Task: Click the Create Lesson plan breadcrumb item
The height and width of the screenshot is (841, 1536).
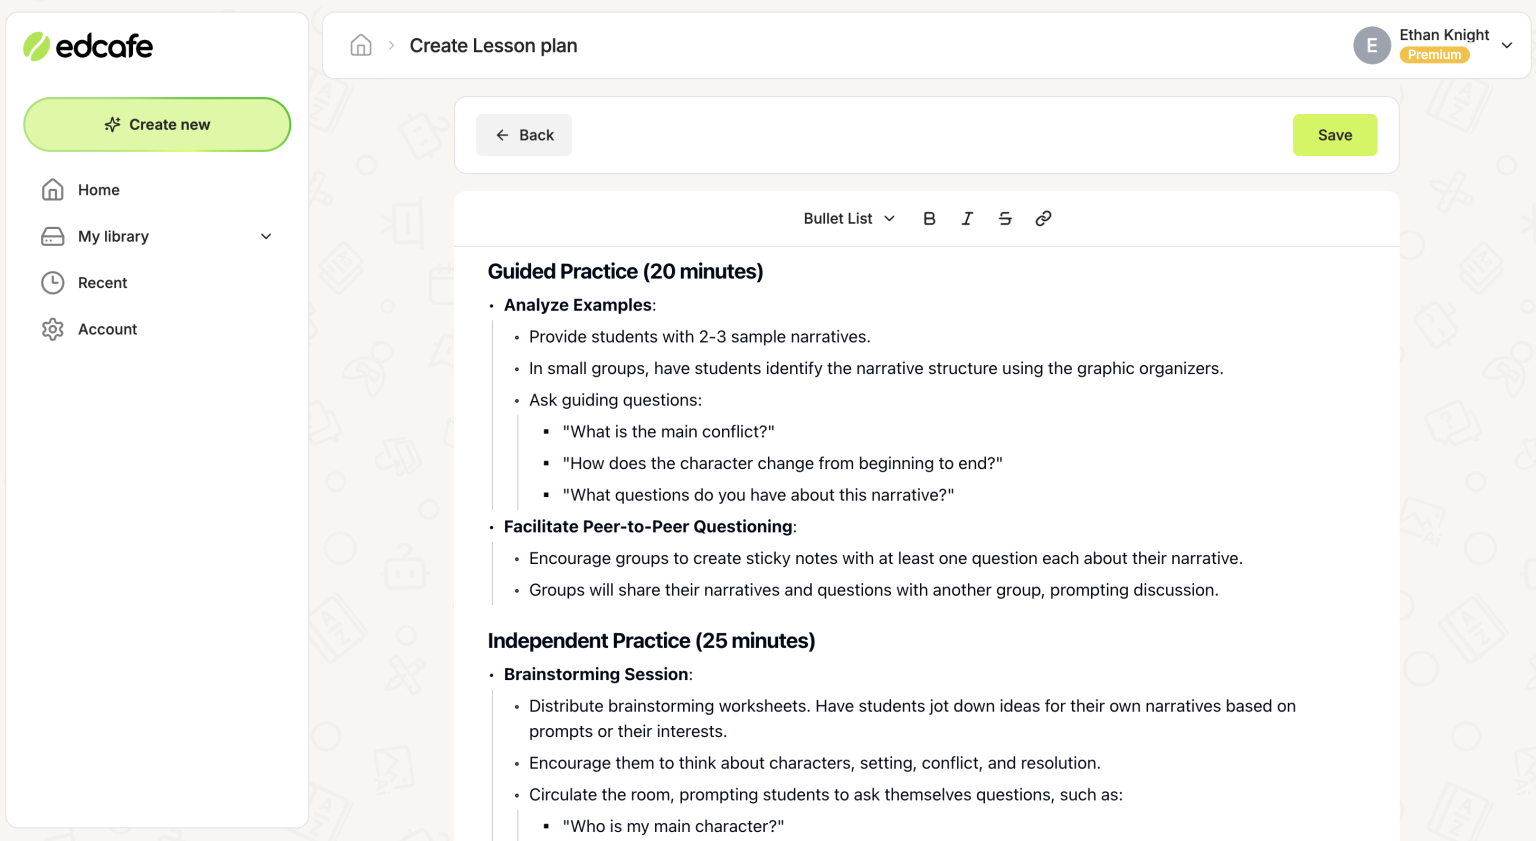Action: (x=493, y=45)
